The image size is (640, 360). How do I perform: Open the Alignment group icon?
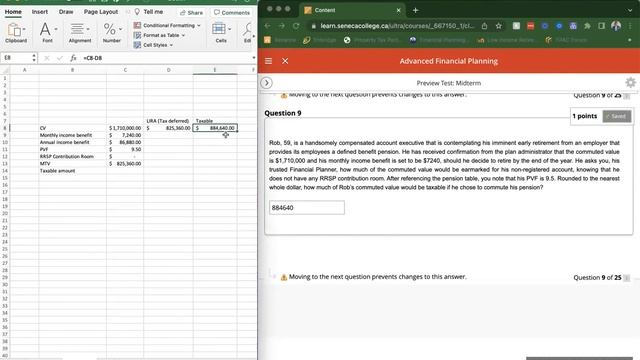(x=77, y=29)
